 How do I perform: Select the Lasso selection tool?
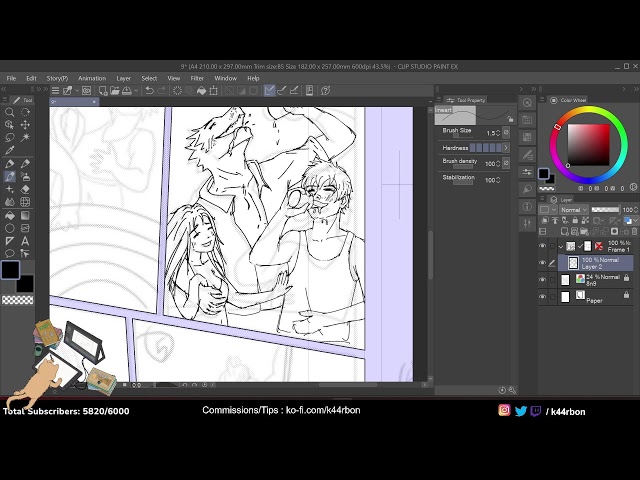9,138
